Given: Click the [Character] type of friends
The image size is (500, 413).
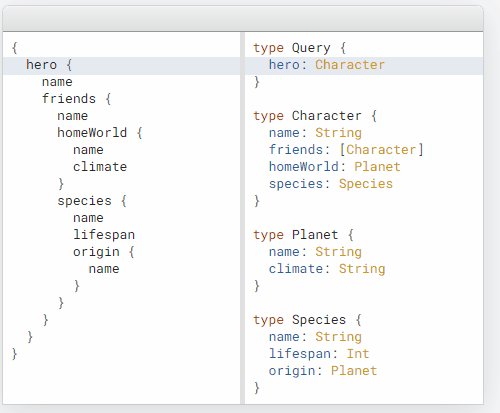Looking at the screenshot, I should click(381, 150).
